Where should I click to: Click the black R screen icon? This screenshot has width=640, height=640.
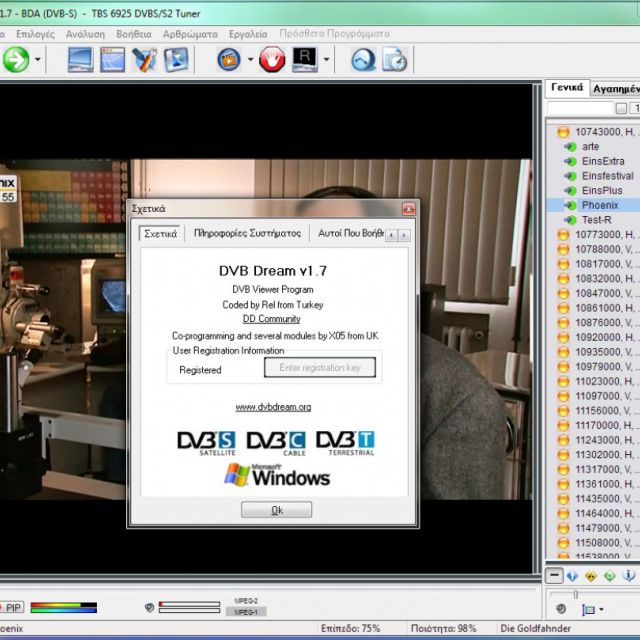304,60
